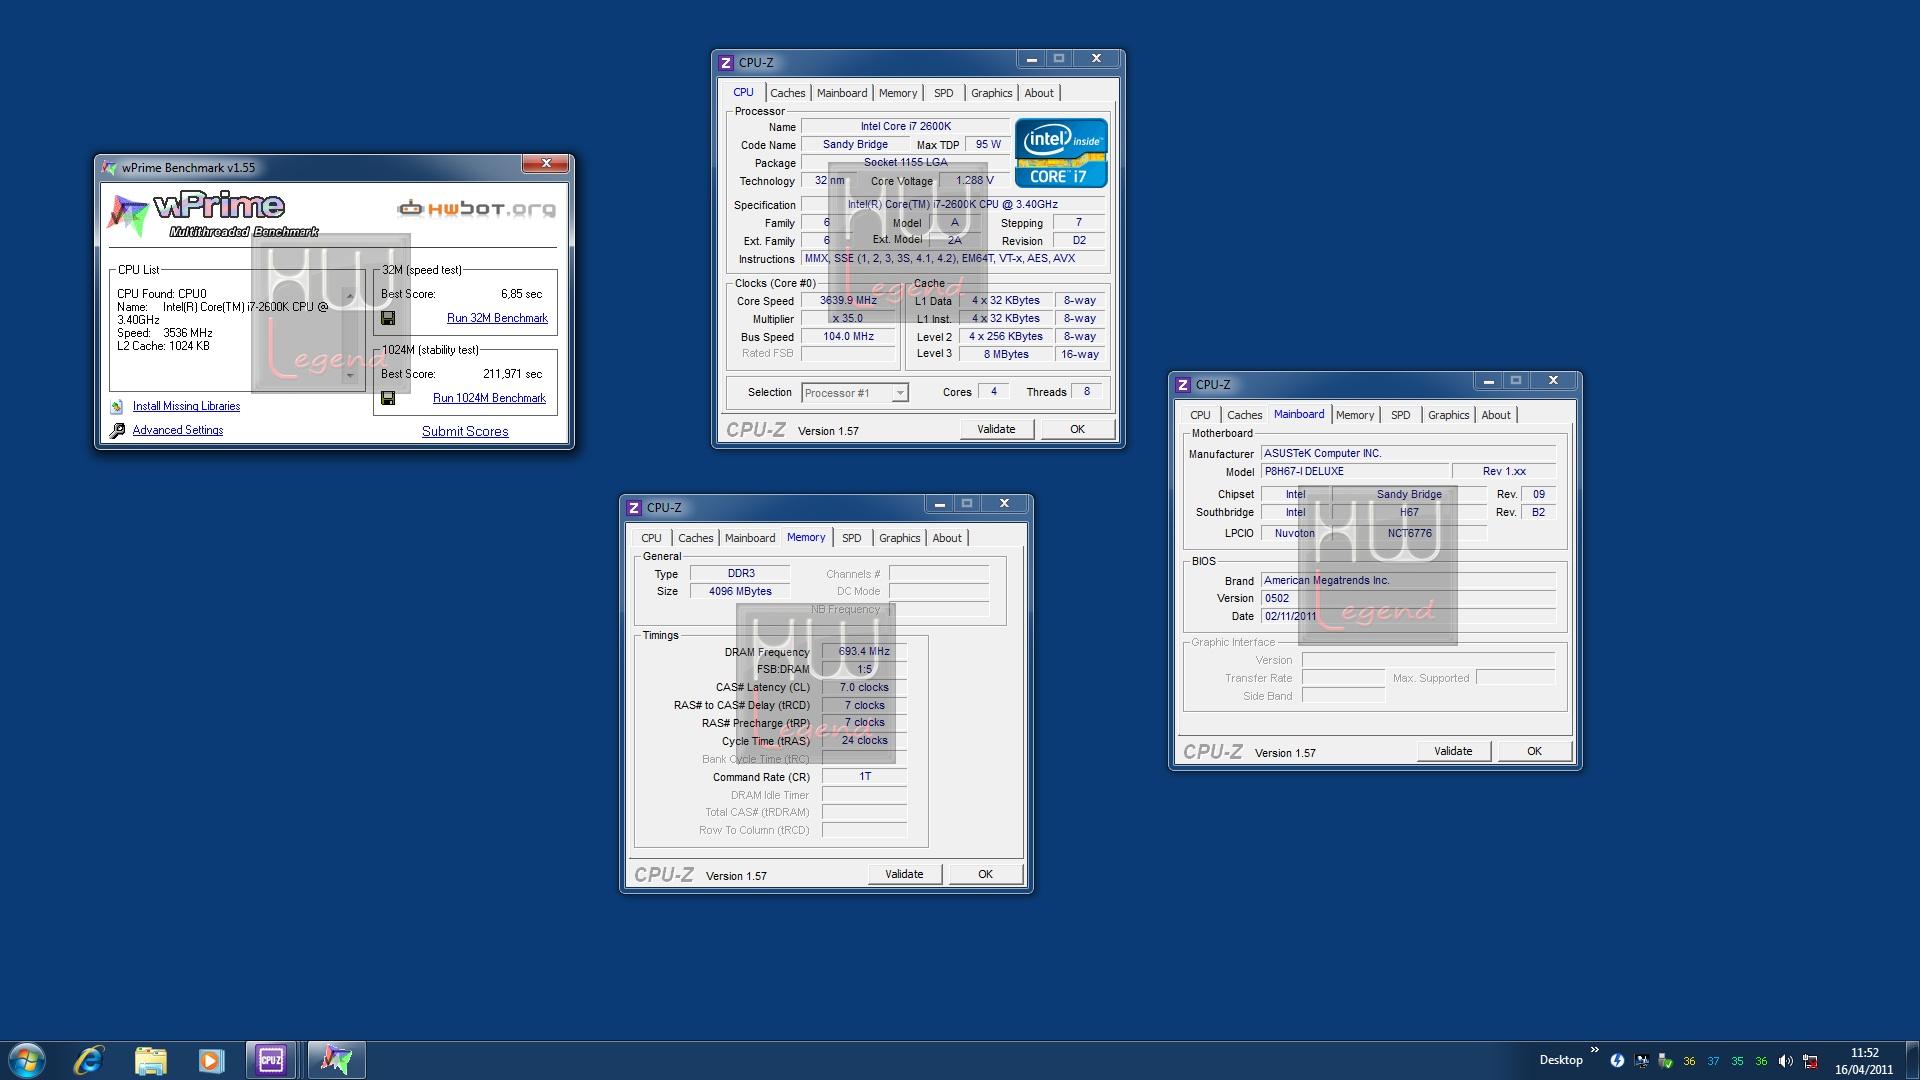Click the taskbar clock showing 11:52

coord(1864,1061)
